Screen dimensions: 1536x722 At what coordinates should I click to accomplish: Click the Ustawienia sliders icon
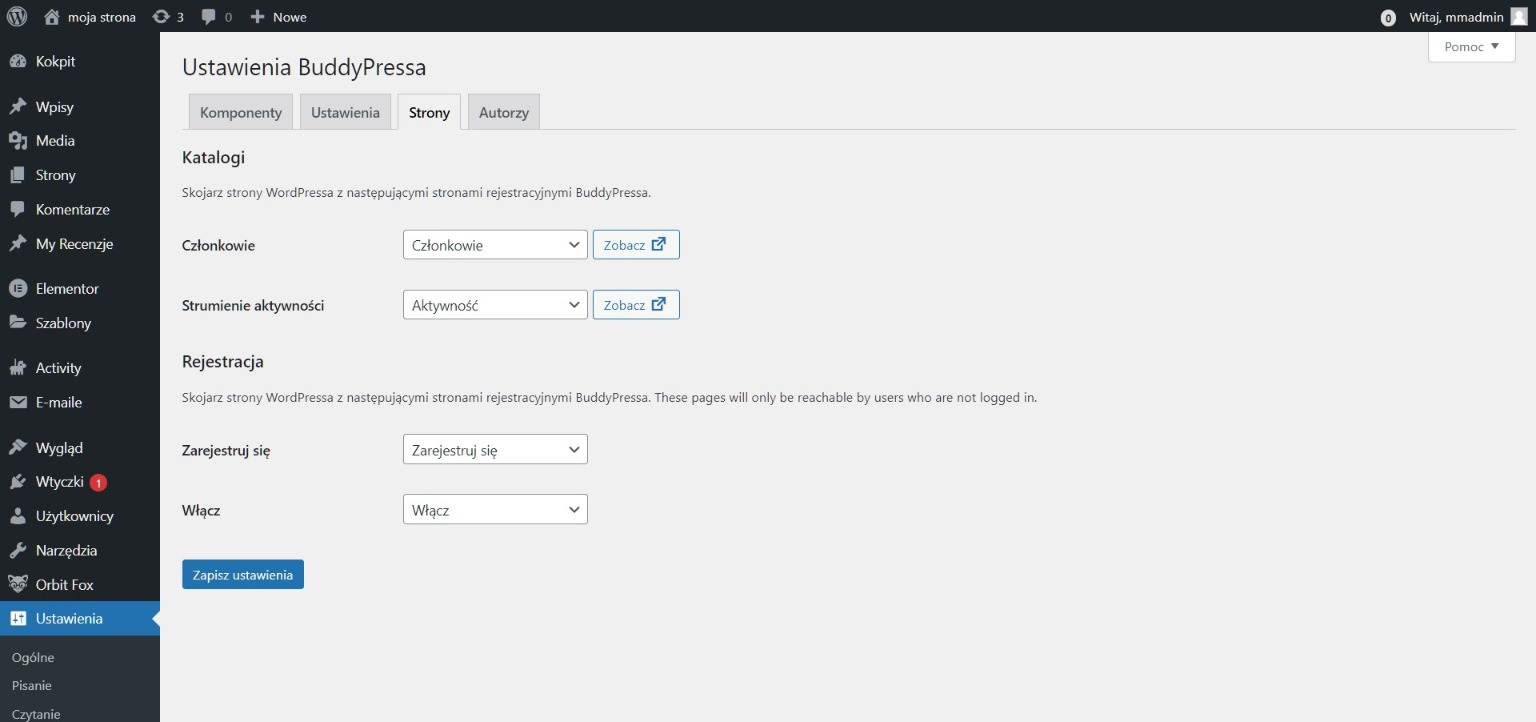(x=17, y=619)
